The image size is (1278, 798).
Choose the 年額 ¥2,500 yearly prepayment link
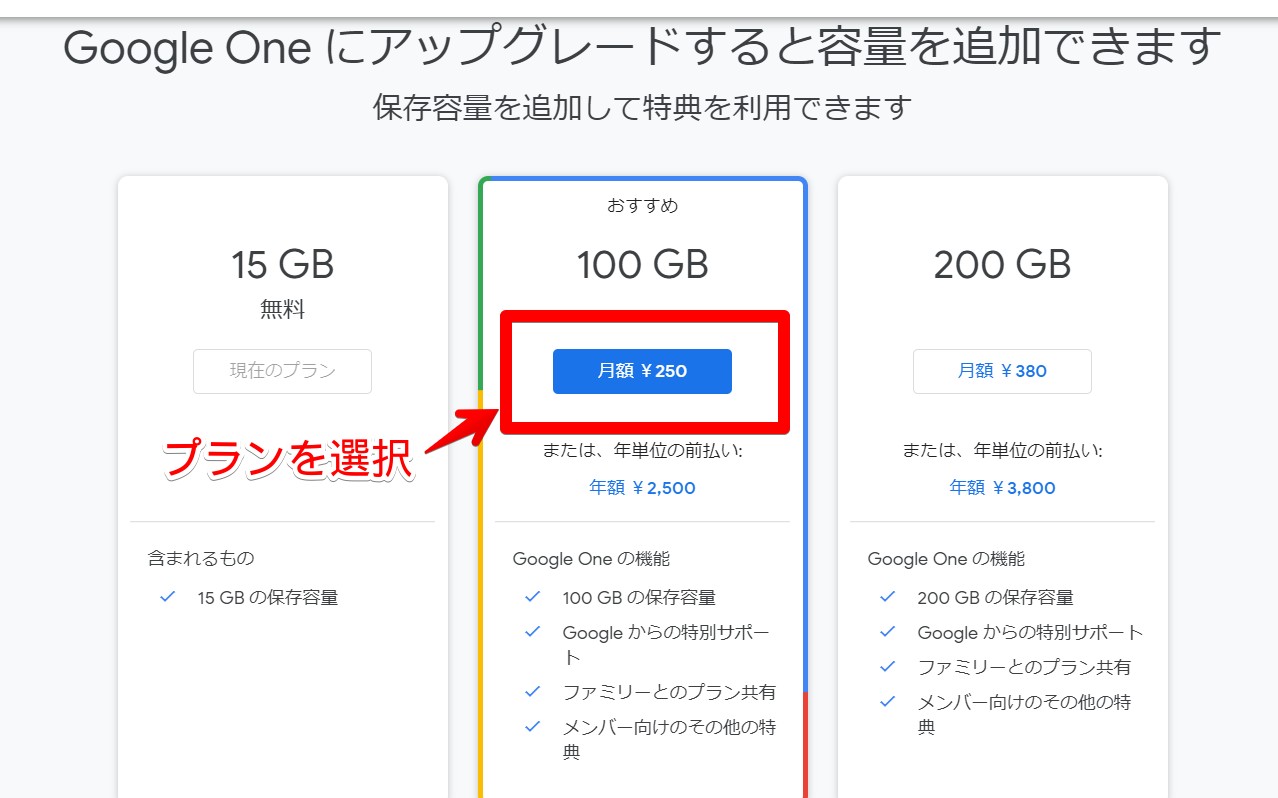click(642, 488)
